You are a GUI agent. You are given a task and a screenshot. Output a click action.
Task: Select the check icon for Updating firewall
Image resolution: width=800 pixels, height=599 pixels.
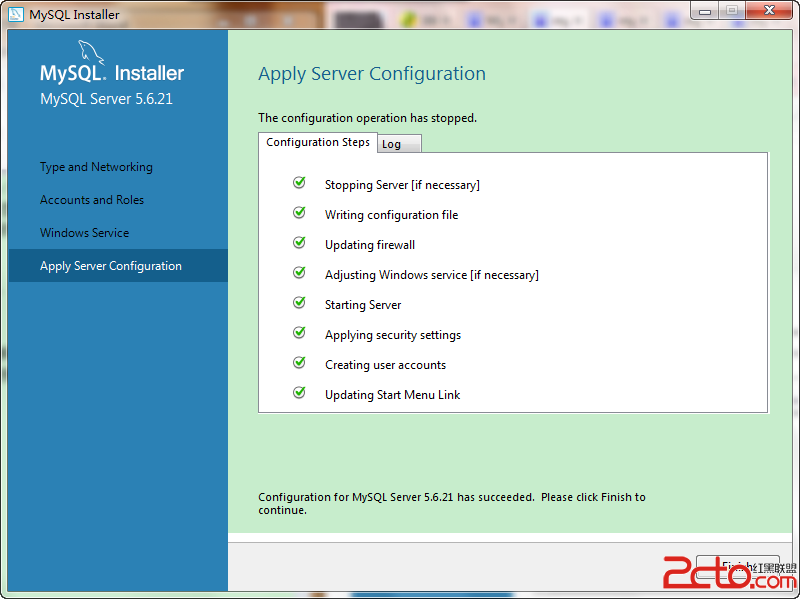[299, 242]
